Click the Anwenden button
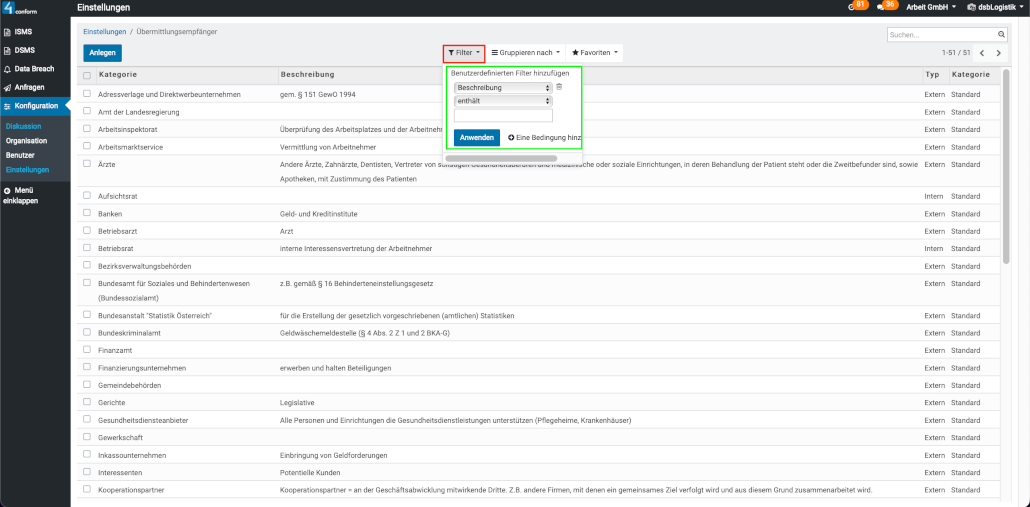The image size is (1030, 507). pos(476,137)
